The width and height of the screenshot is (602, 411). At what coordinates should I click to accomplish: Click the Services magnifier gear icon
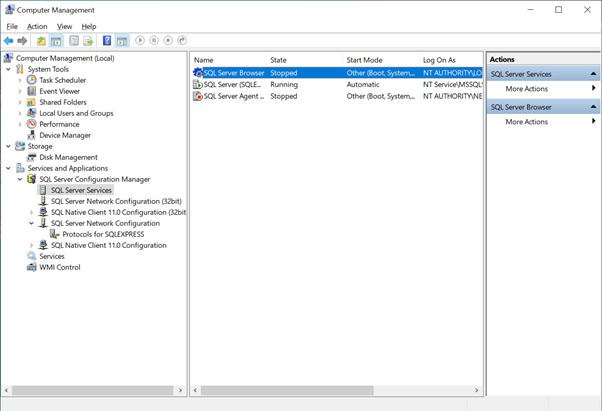(x=31, y=256)
